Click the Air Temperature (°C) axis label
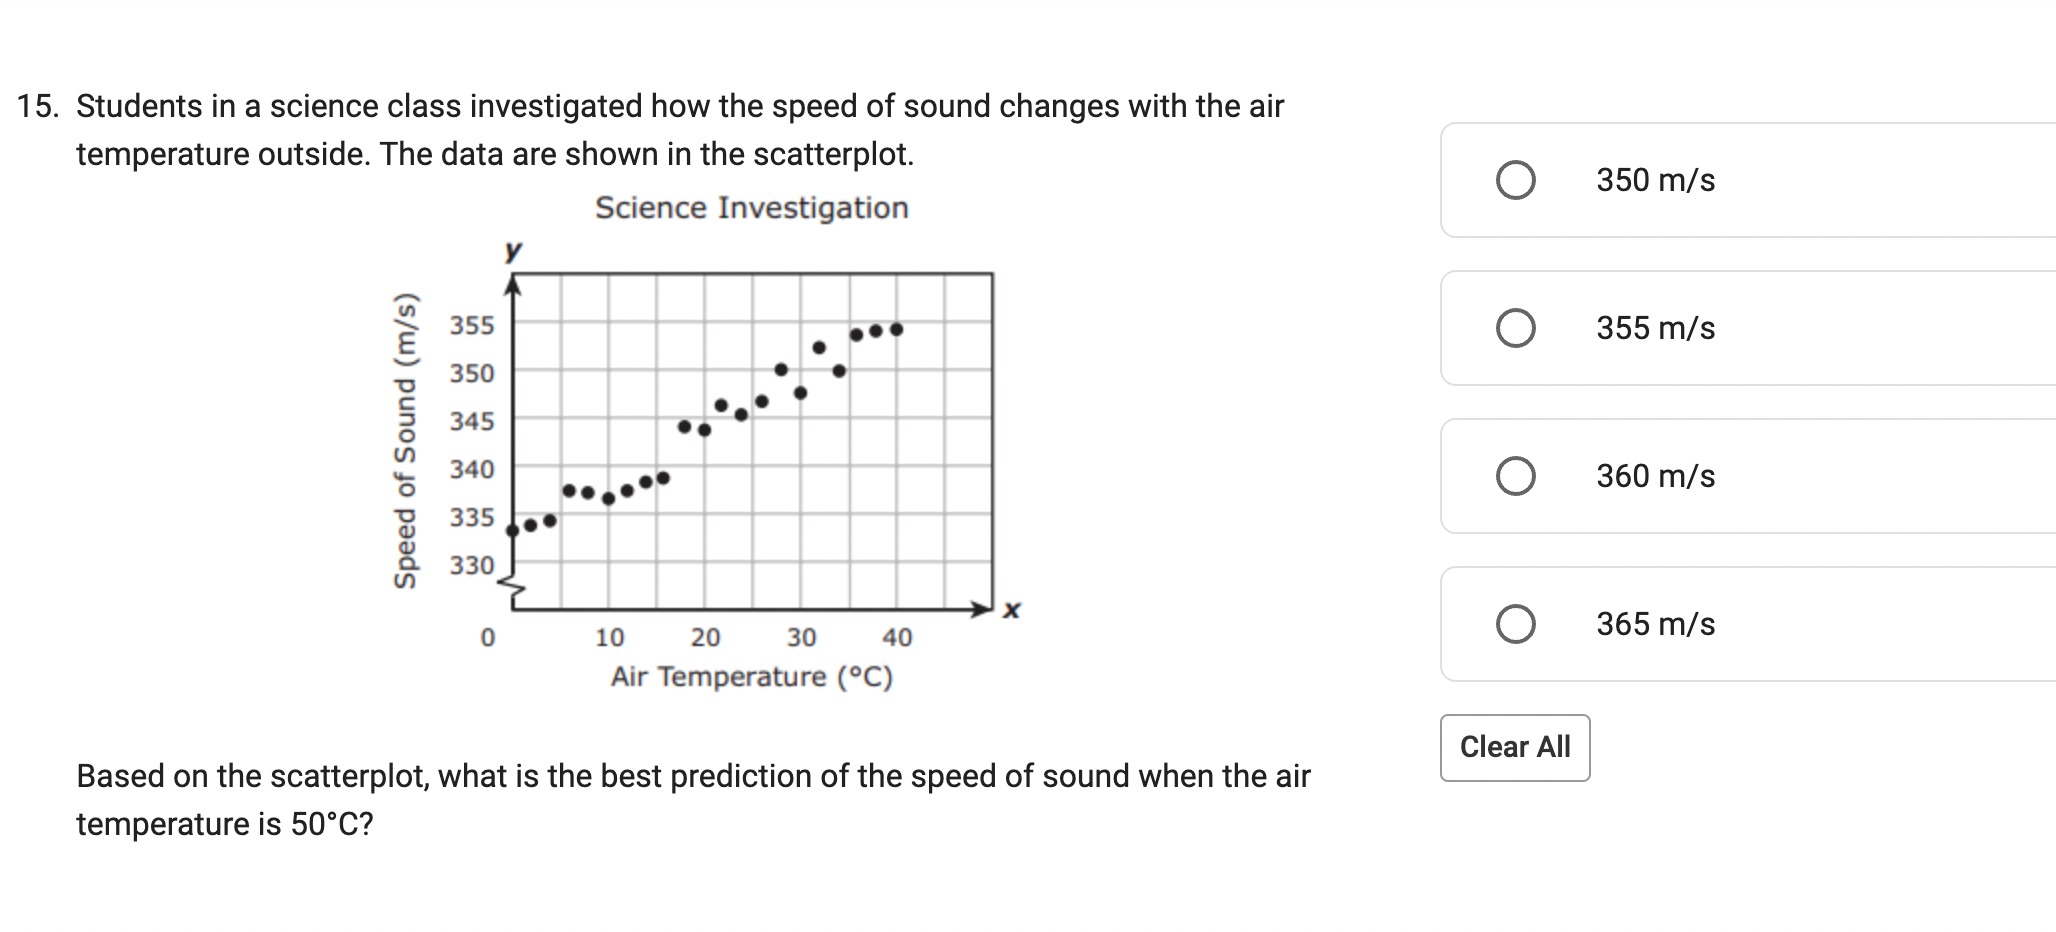Viewport: 2056px width, 932px height. [x=752, y=677]
